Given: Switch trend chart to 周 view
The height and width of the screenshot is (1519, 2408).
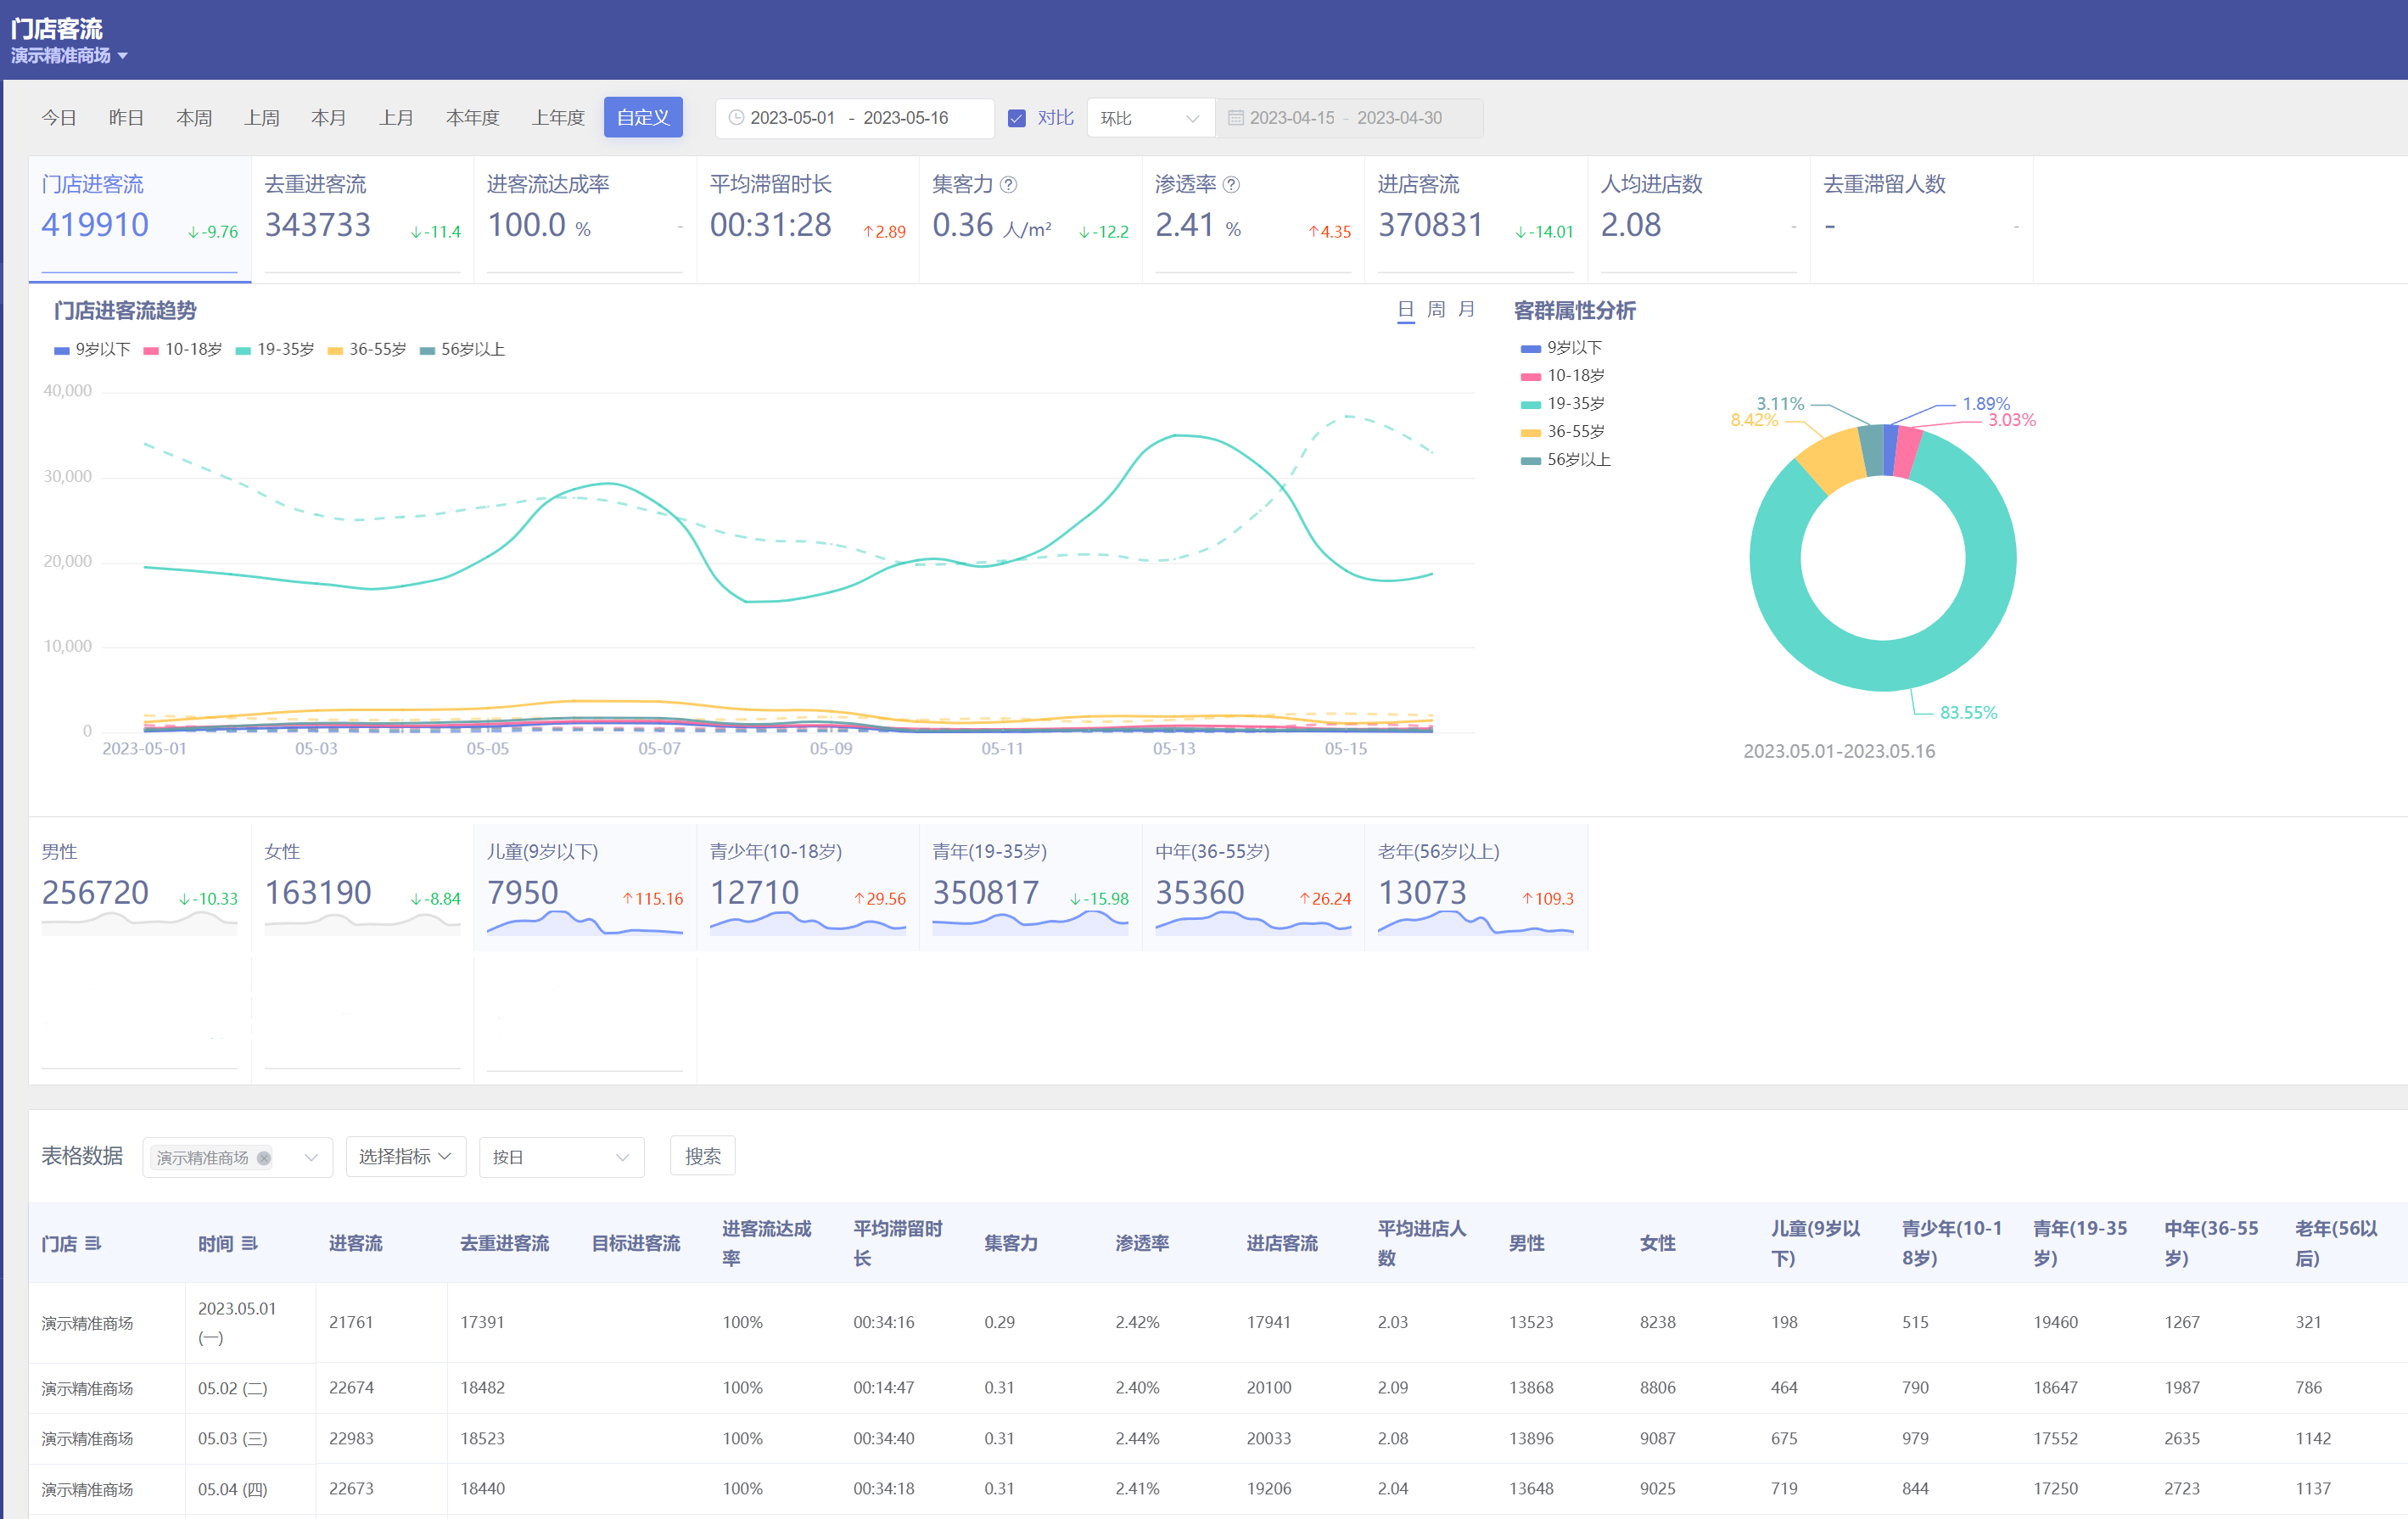Looking at the screenshot, I should 1436,310.
